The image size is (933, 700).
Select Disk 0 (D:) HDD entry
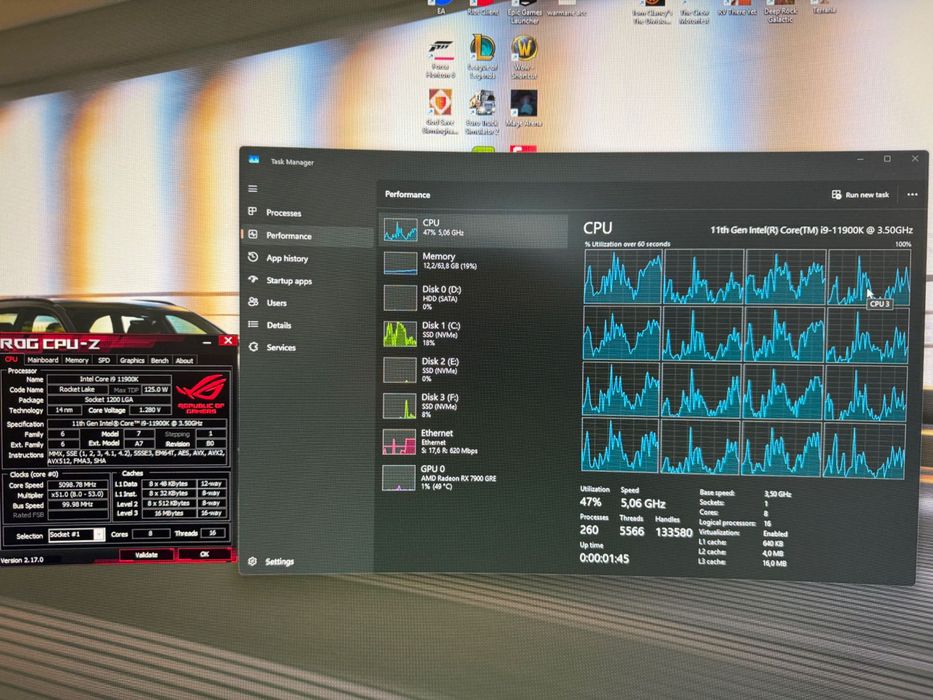[473, 298]
